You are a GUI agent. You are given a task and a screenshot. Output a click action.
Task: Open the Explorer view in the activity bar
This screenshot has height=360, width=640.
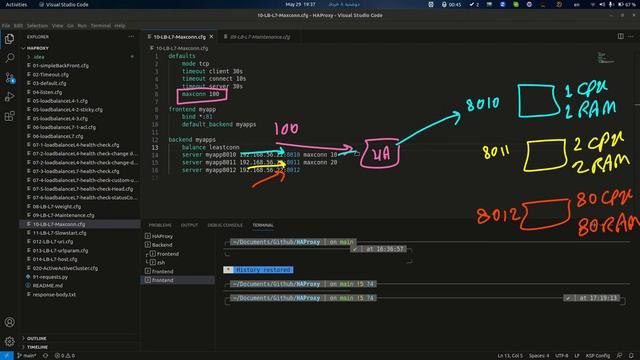[9, 39]
